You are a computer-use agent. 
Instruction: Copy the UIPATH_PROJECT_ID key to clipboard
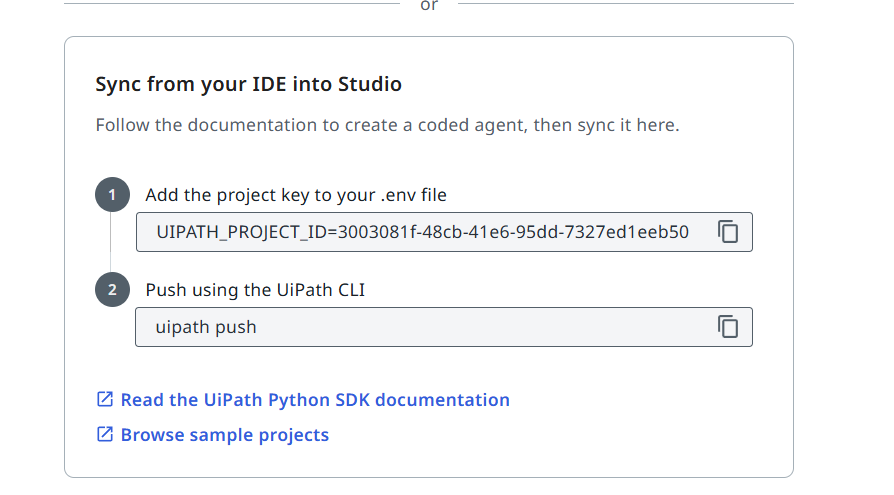pyautogui.click(x=728, y=232)
